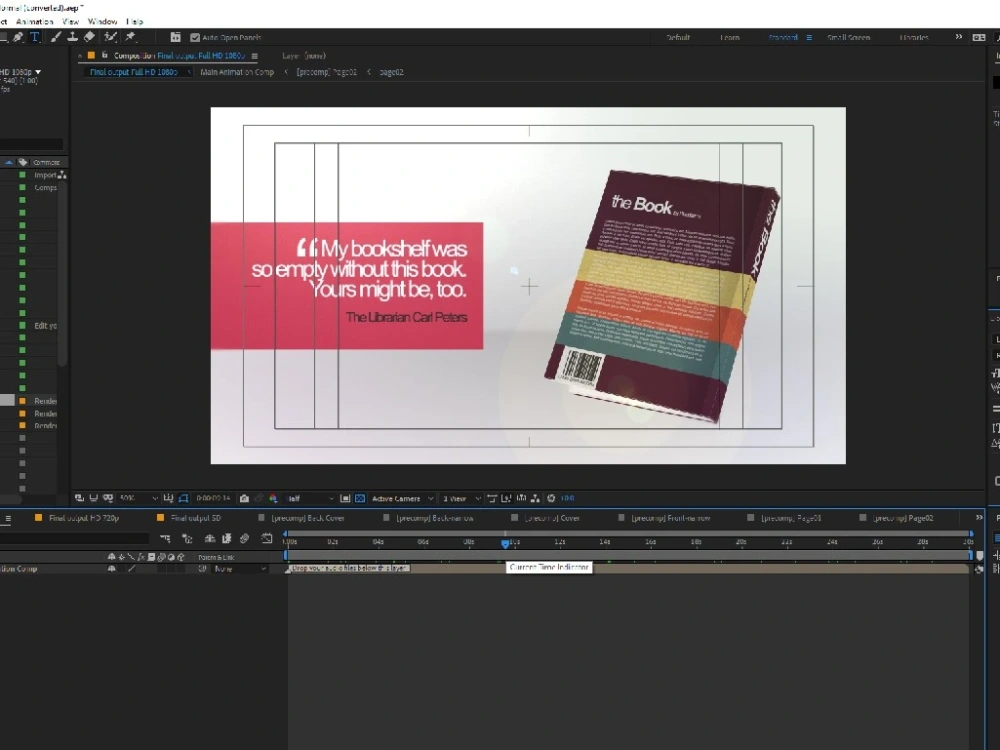
Task: Toggle the quality switch on the Comp layer row
Action: tap(131, 568)
